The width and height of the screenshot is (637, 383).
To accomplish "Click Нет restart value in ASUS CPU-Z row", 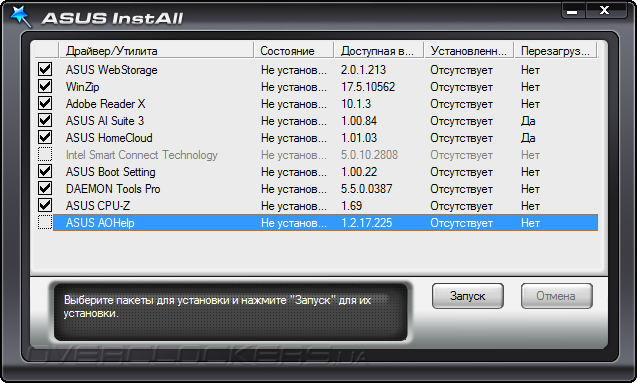I will click(531, 206).
